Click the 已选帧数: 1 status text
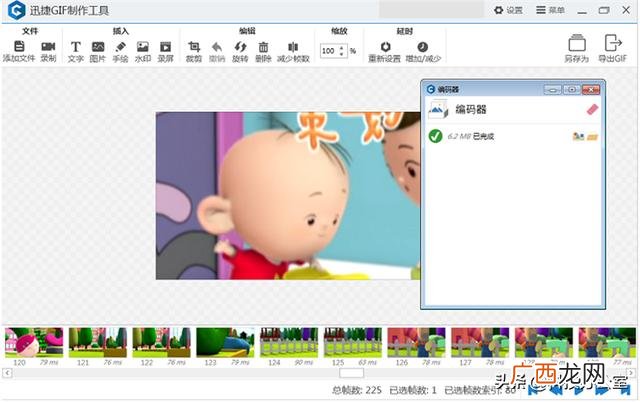 pos(413,390)
